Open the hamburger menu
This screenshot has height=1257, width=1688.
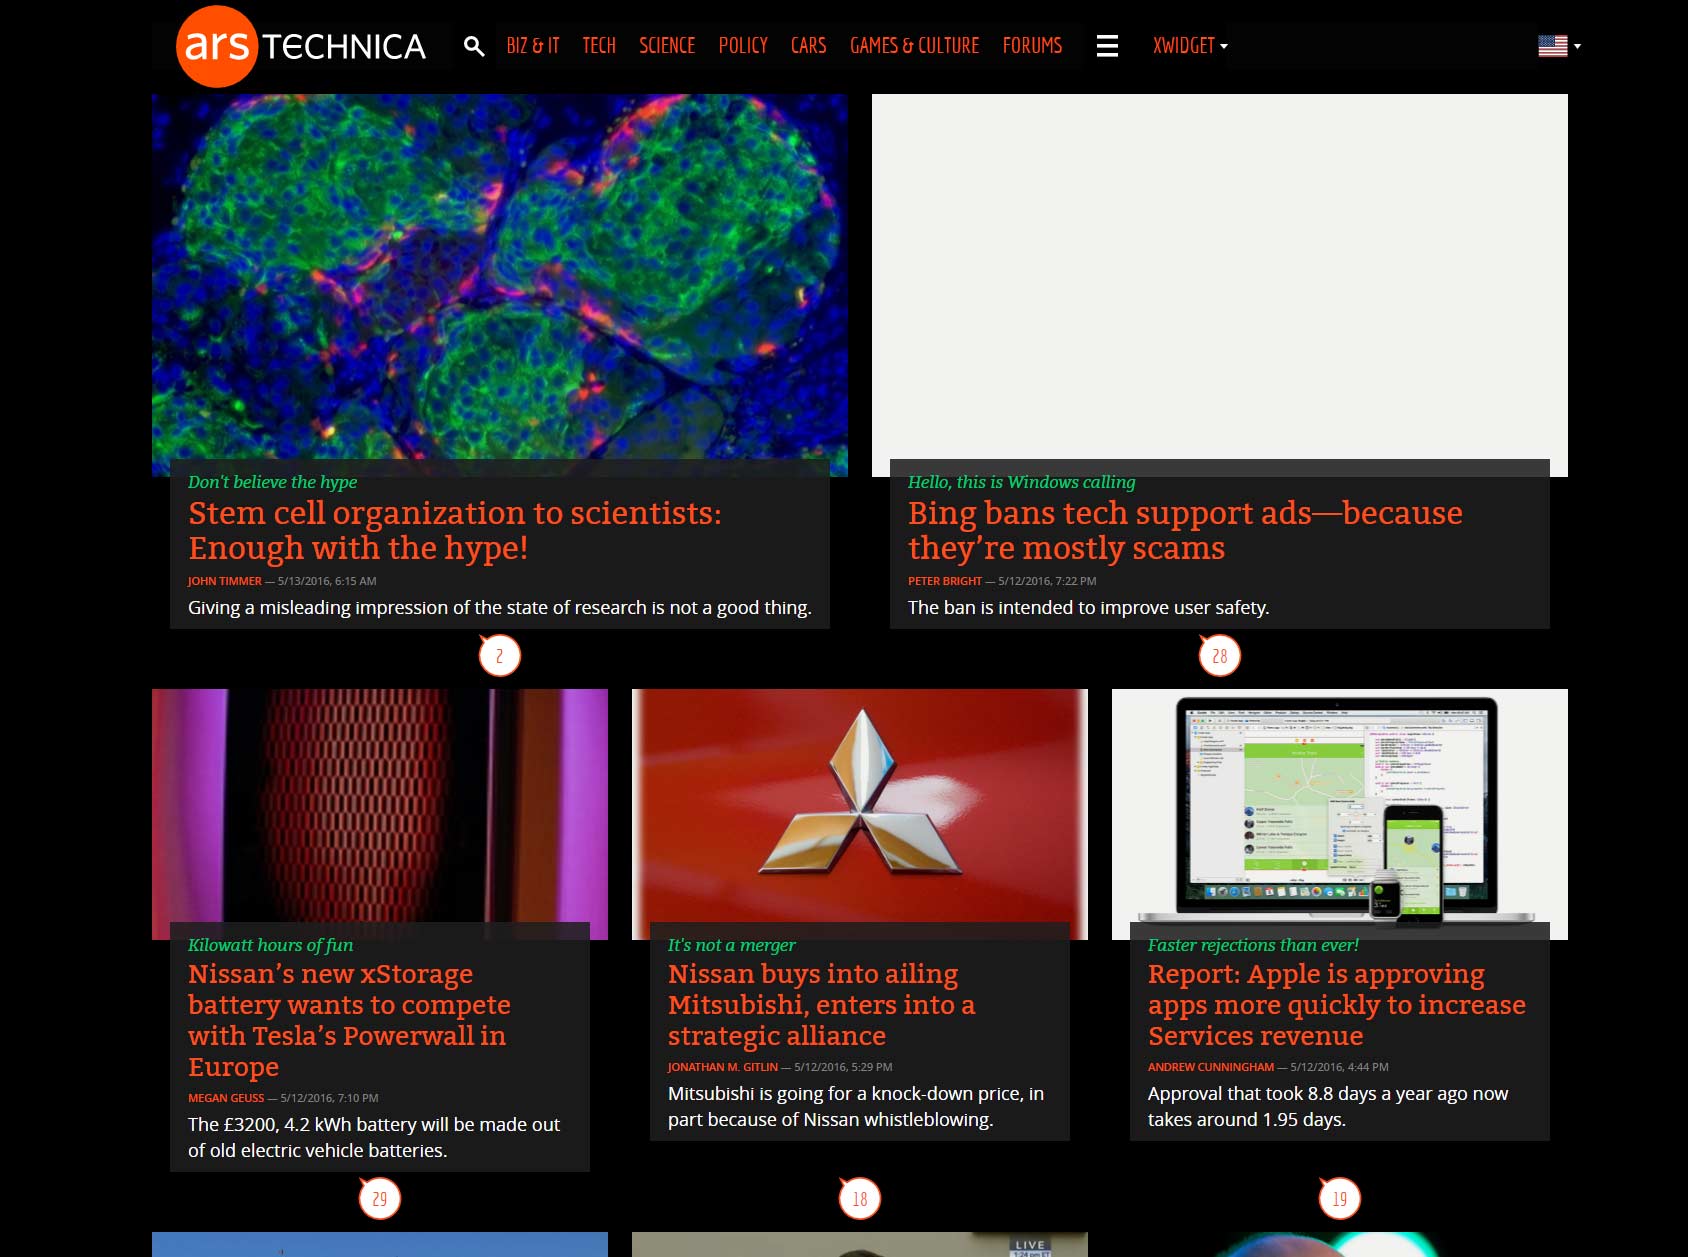point(1108,45)
